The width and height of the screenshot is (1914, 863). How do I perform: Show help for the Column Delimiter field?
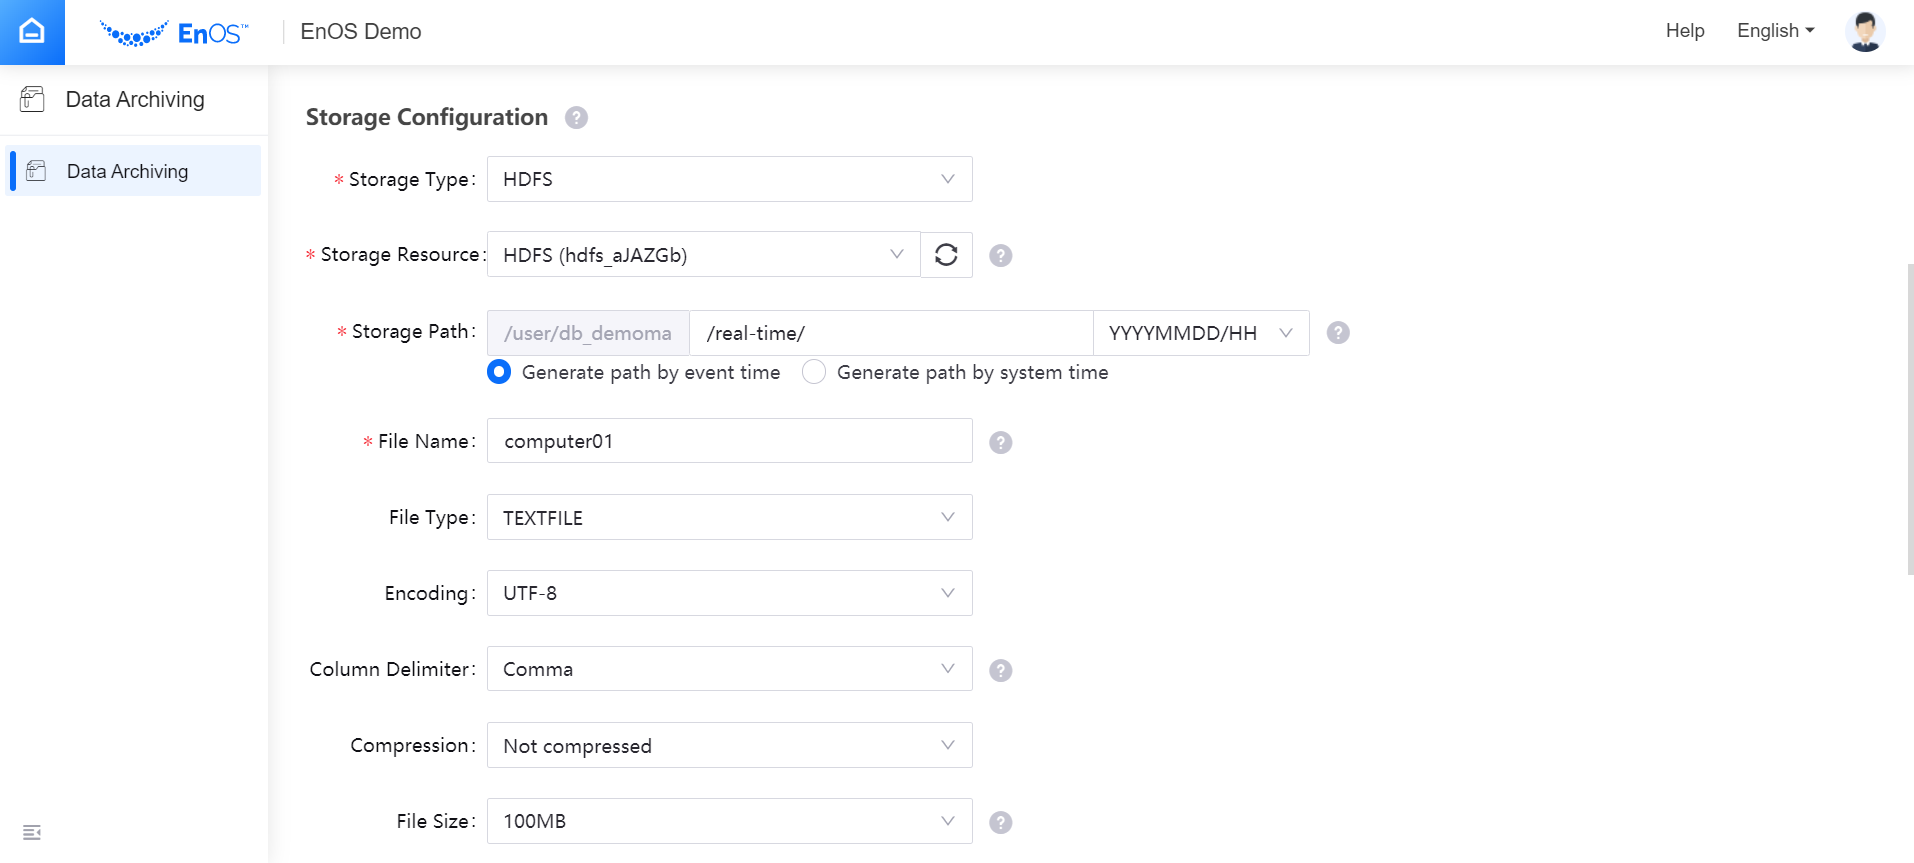point(1000,670)
